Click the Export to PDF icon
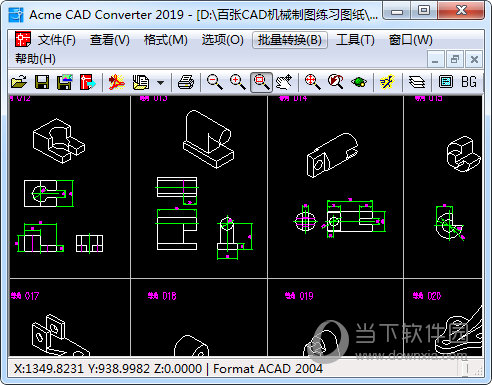 pyautogui.click(x=117, y=82)
